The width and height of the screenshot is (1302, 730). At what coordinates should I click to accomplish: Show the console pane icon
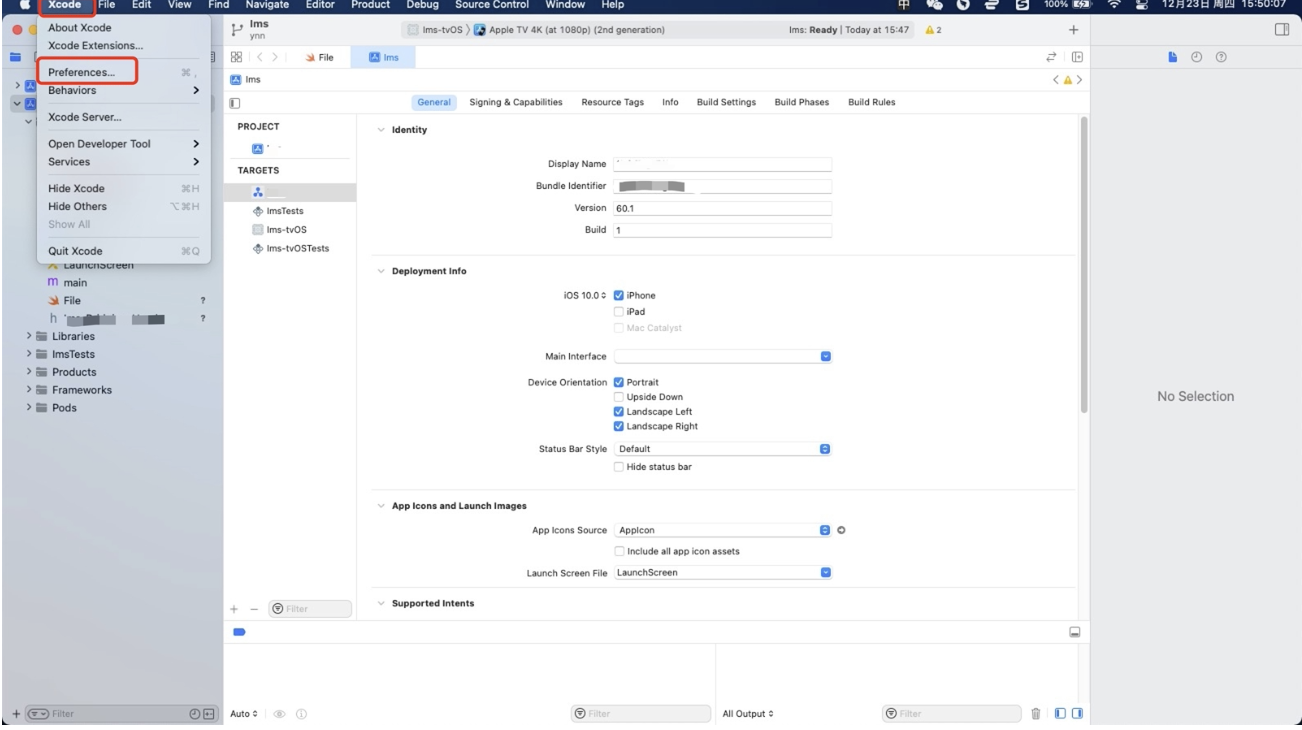(1077, 713)
